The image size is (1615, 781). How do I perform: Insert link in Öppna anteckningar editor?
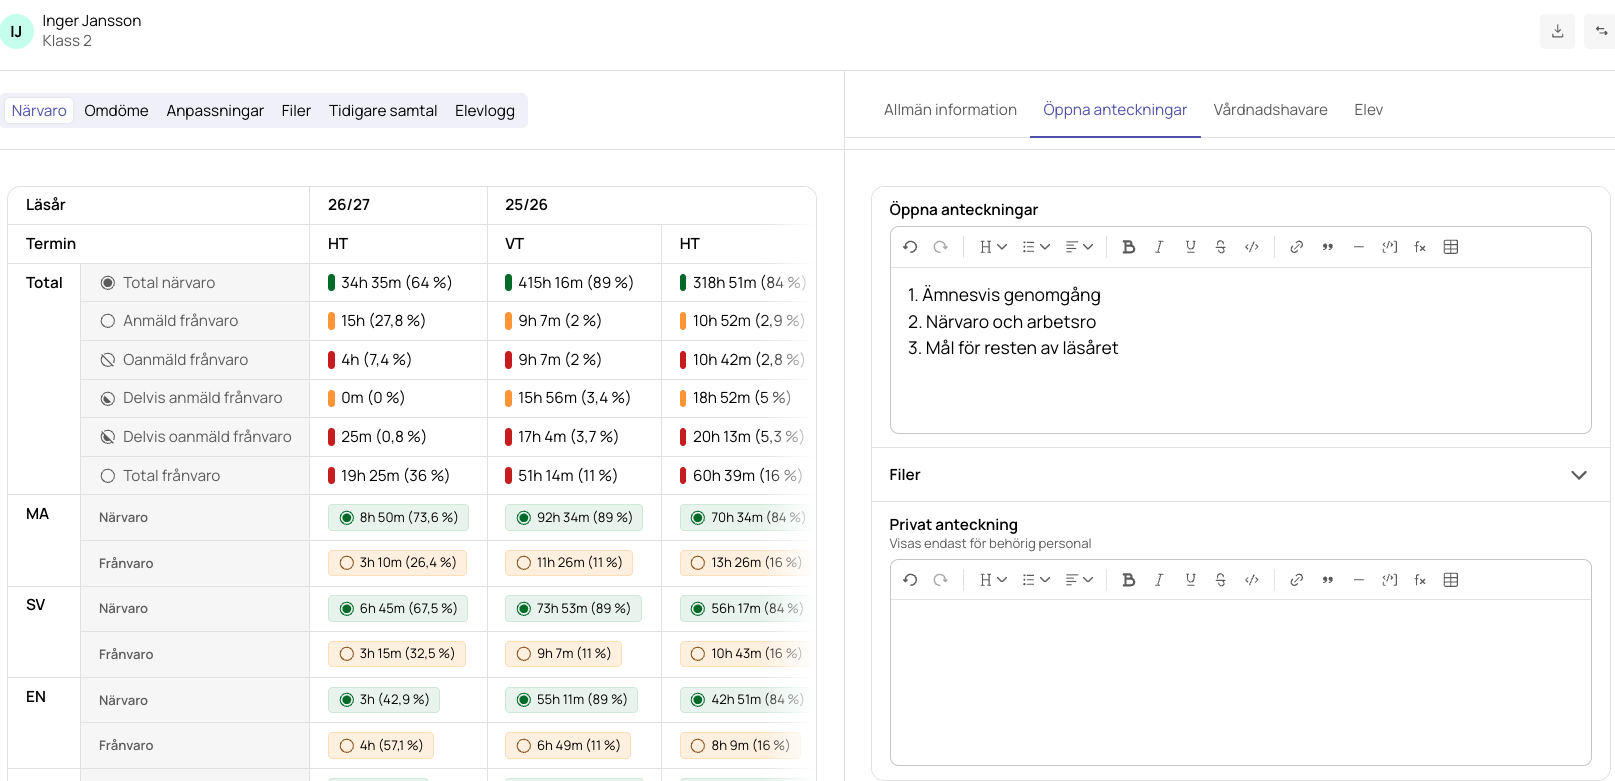click(x=1296, y=247)
